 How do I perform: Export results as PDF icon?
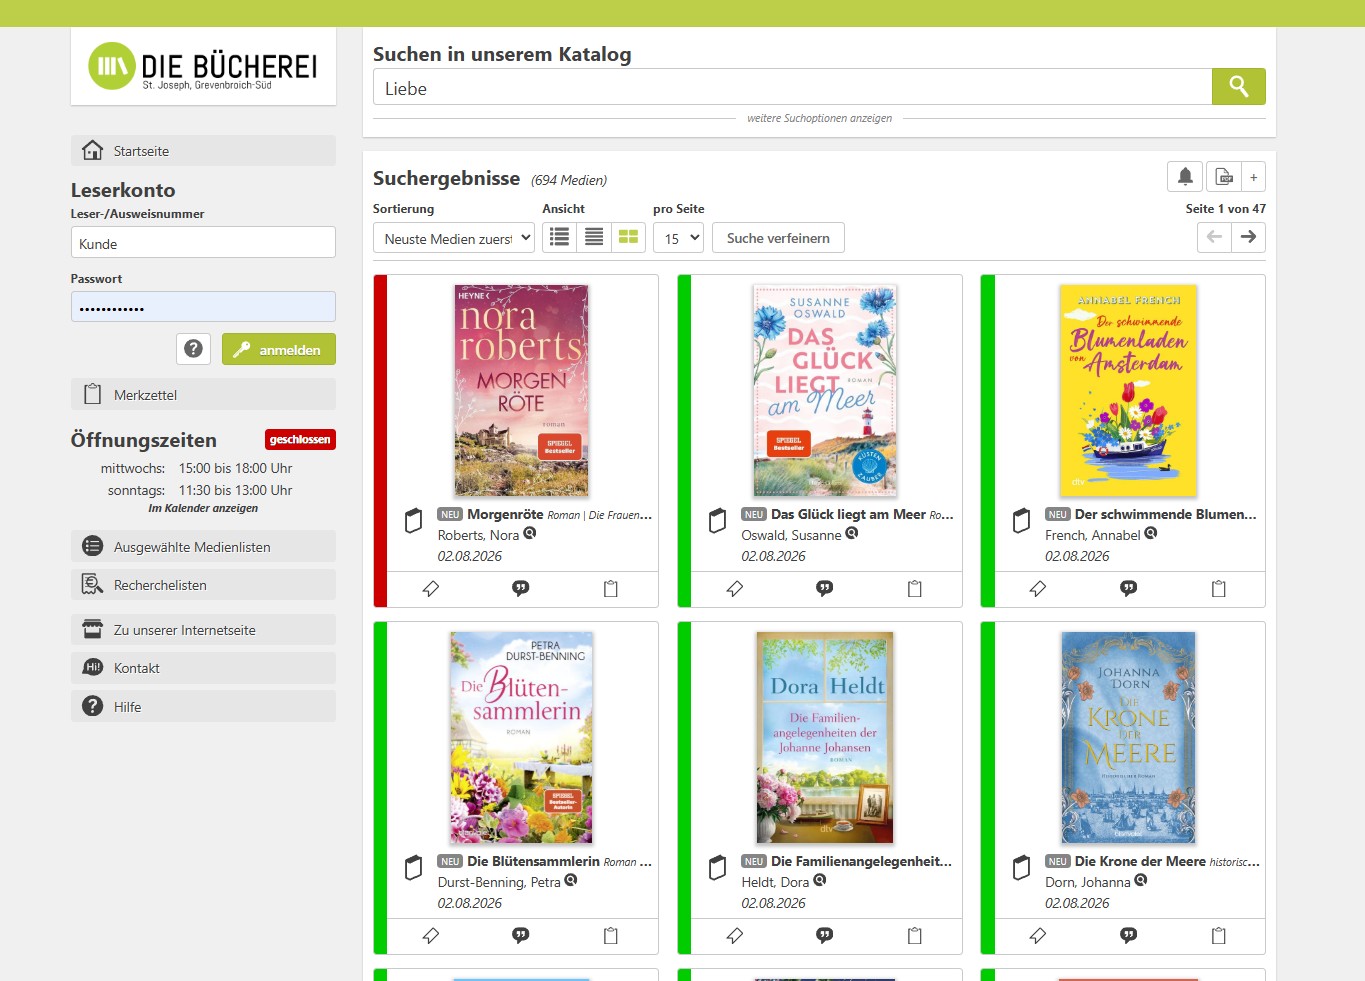point(1224,177)
